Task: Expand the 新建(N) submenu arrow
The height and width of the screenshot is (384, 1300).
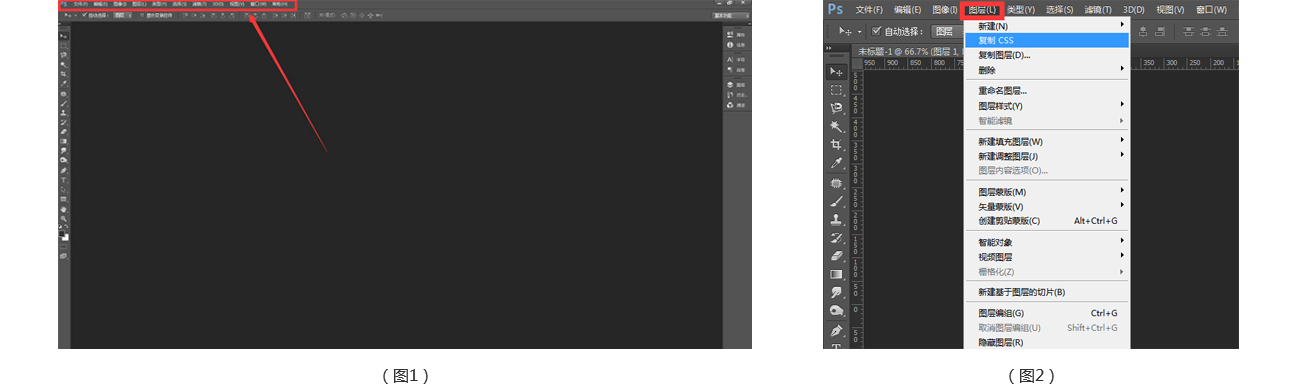Action: [x=1122, y=24]
